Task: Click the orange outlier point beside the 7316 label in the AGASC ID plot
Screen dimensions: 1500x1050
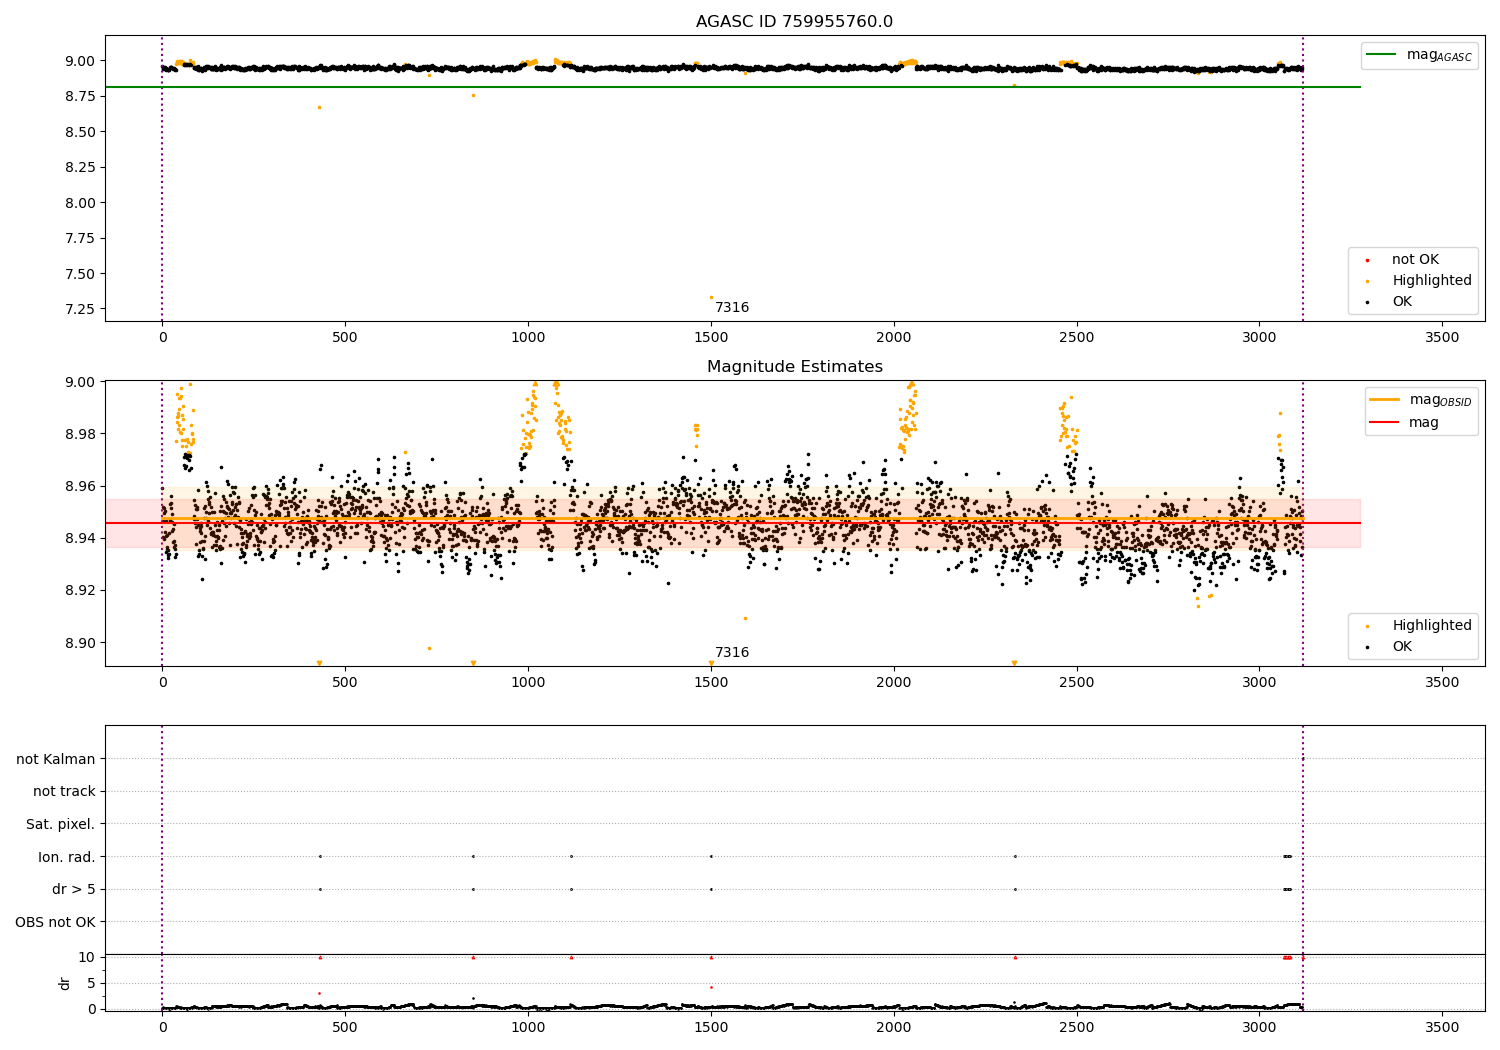Action: [x=711, y=297]
